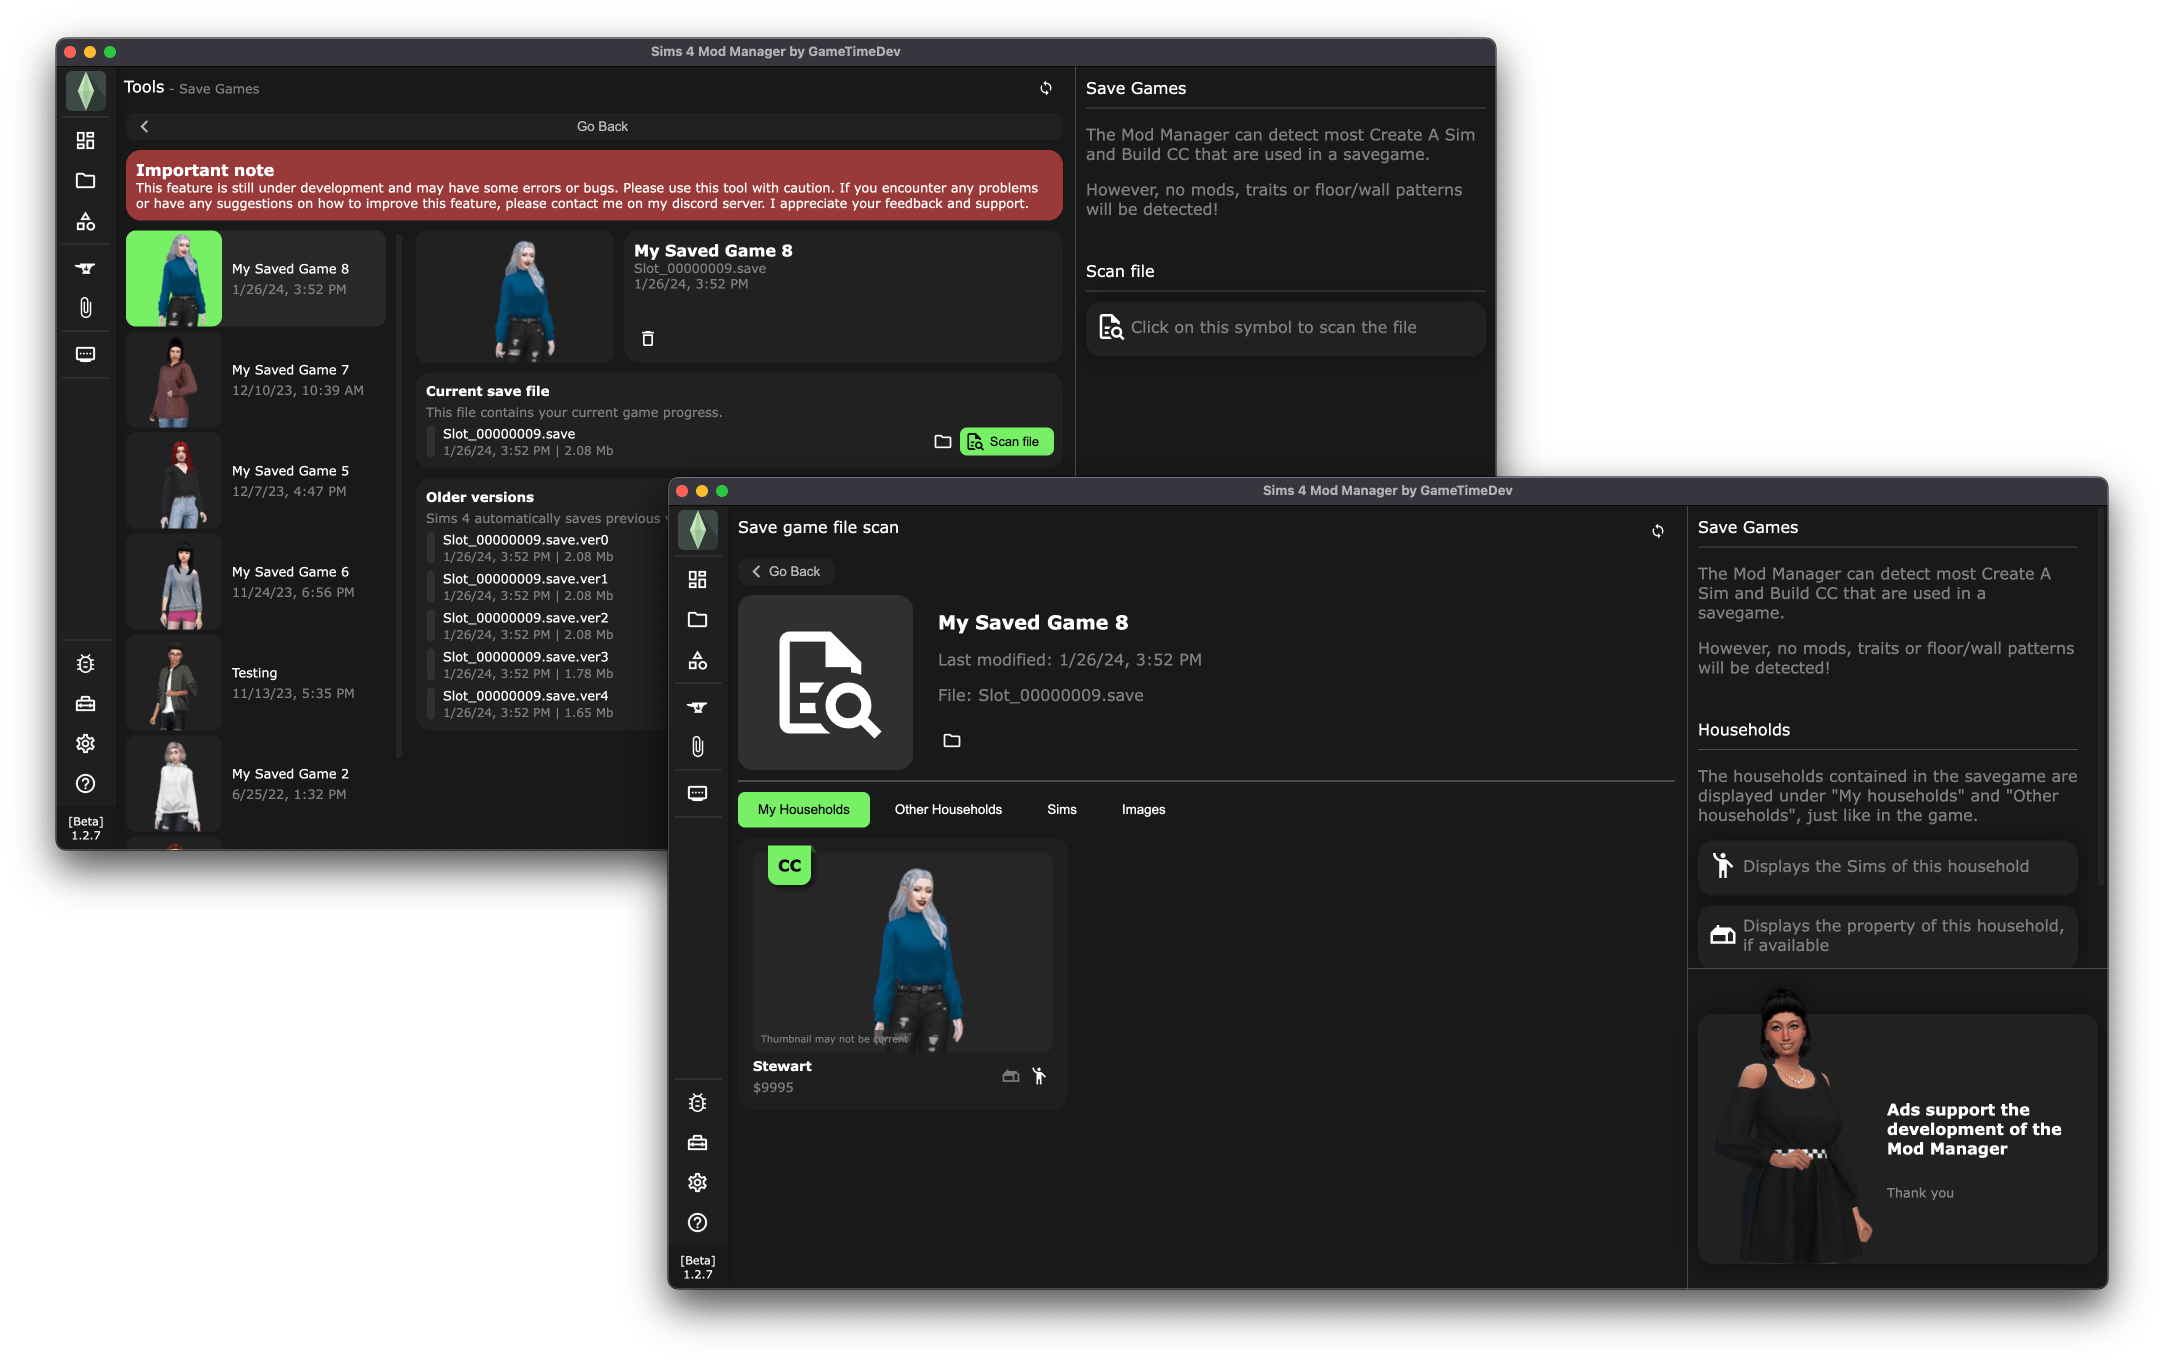This screenshot has width=2164, height=1363.
Task: Open monitor icon in back window sidebar
Action: (x=86, y=354)
